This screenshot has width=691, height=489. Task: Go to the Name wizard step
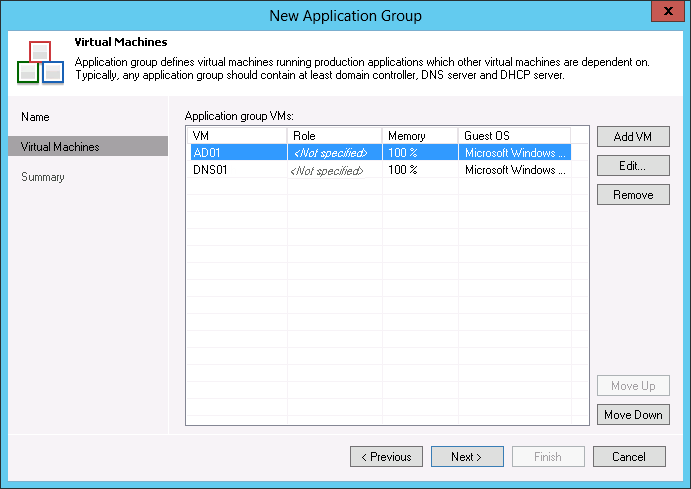[35, 117]
